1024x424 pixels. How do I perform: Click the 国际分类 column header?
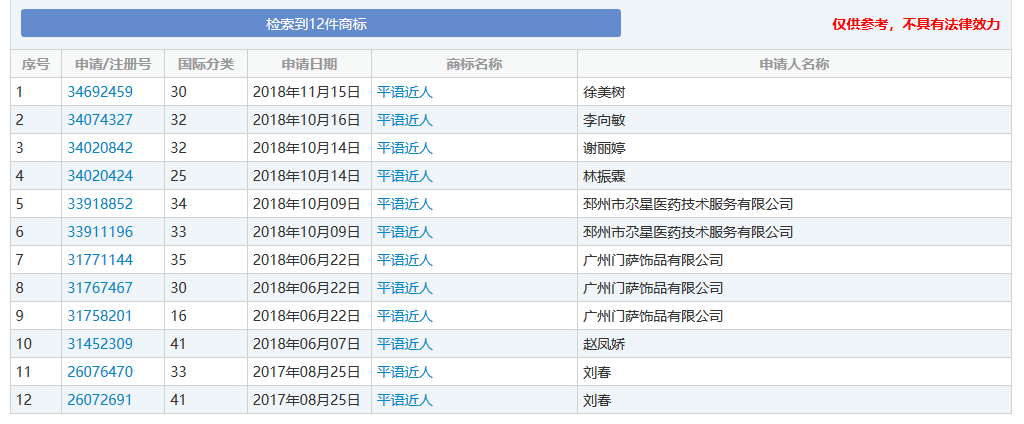[206, 64]
